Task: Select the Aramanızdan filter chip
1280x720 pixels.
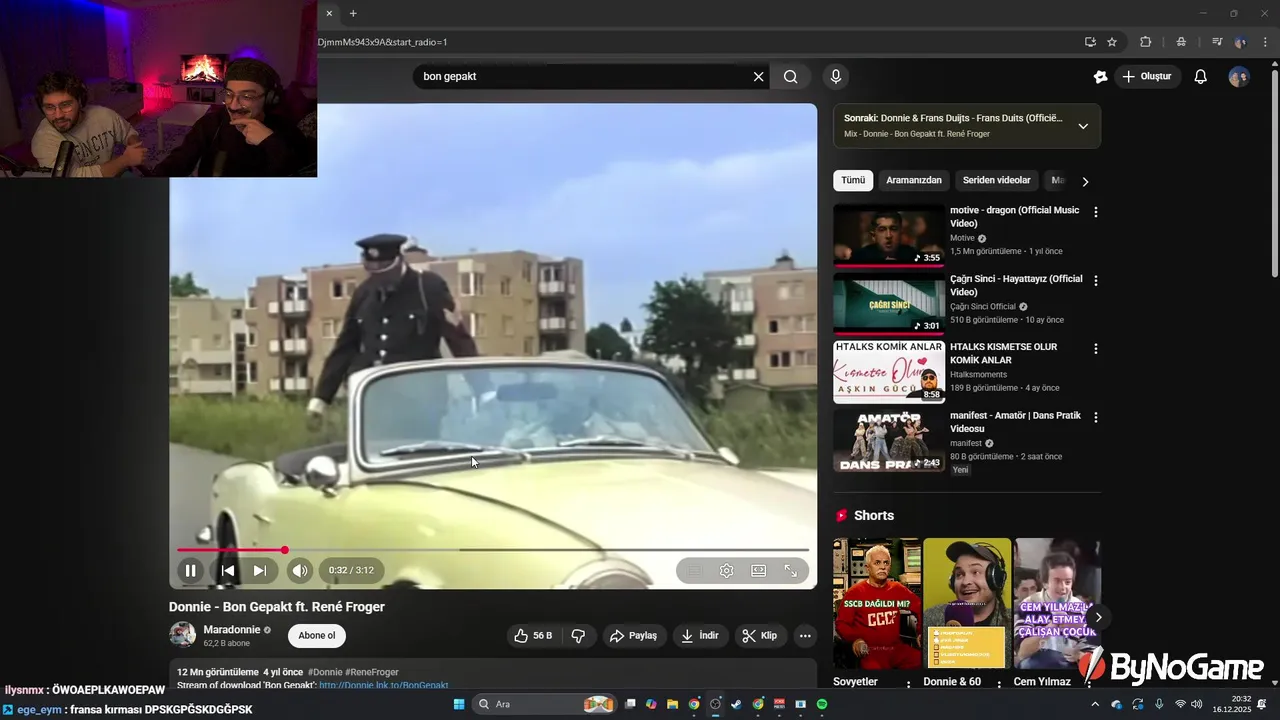Action: tap(914, 181)
